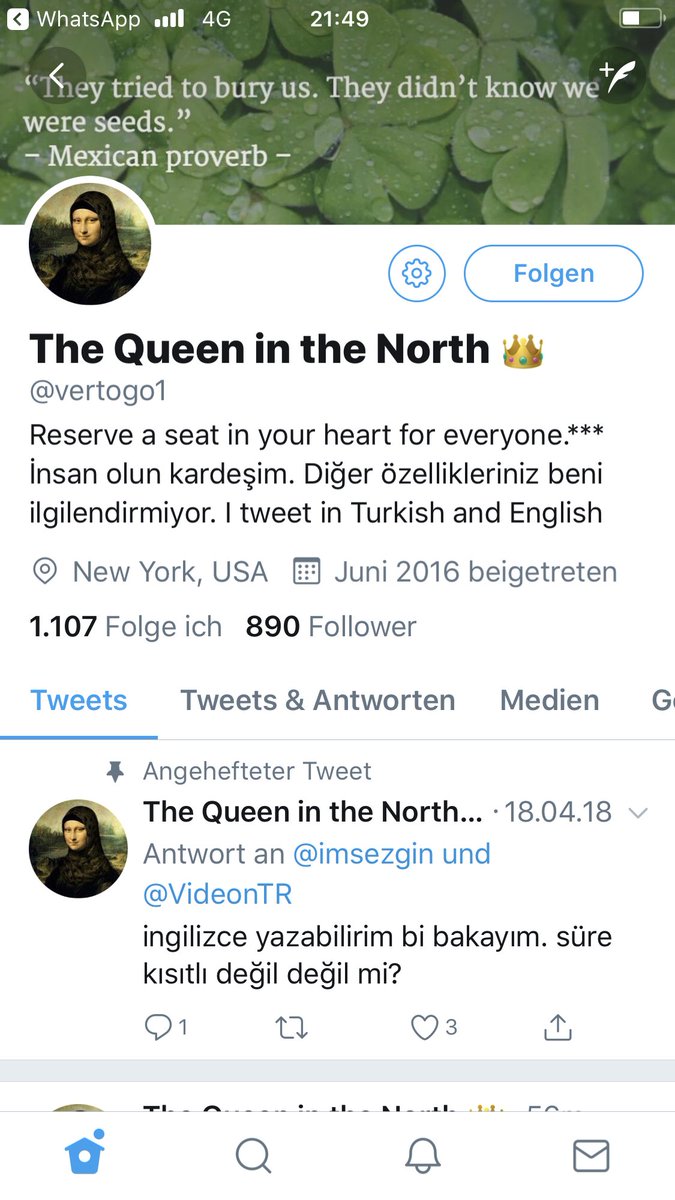675x1200 pixels.
Task: Expand the pinned tweet options chevron
Action: tap(638, 812)
